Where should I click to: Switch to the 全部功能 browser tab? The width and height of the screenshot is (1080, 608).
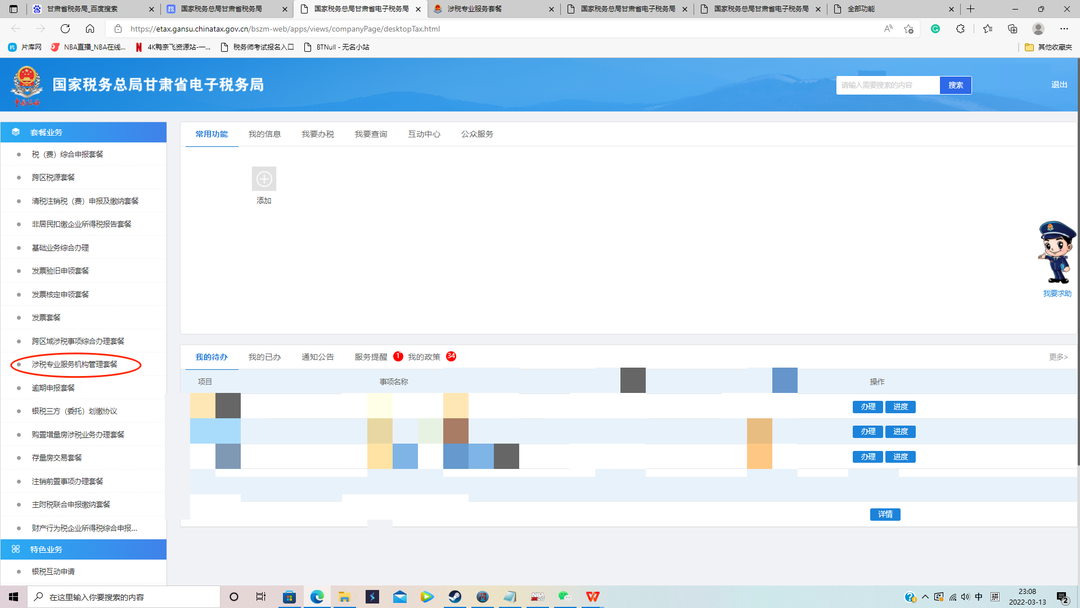pyautogui.click(x=893, y=9)
